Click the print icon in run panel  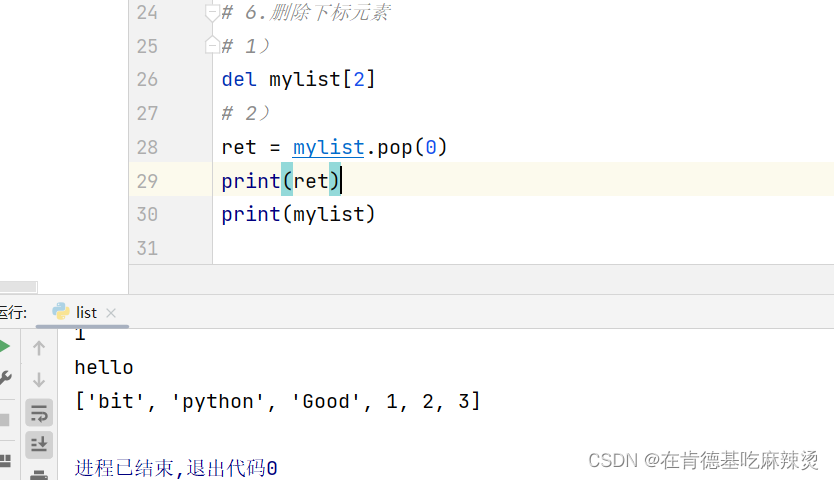(39, 475)
